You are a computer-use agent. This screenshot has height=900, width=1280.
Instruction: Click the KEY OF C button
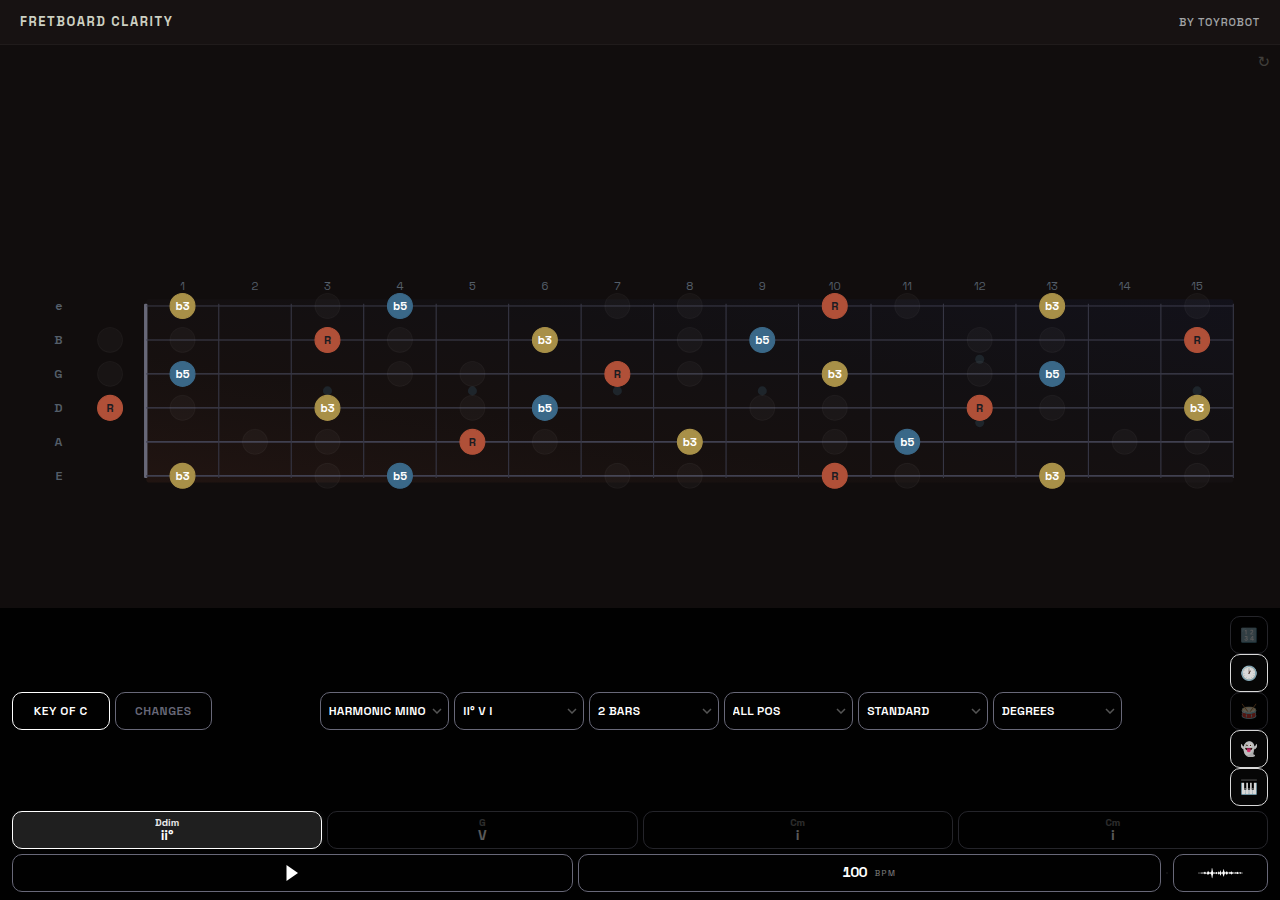pos(61,711)
